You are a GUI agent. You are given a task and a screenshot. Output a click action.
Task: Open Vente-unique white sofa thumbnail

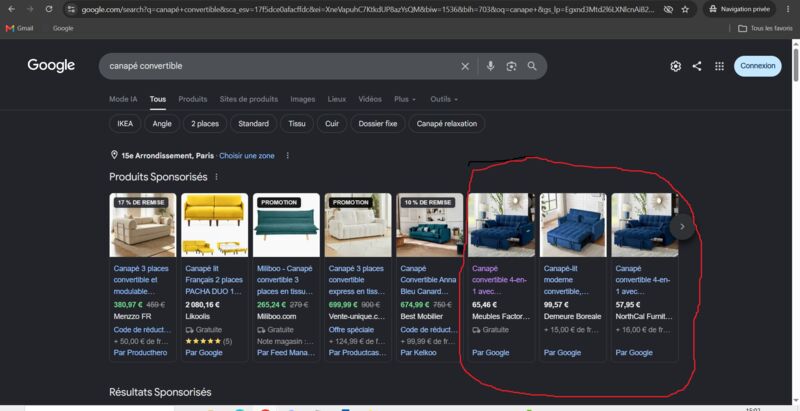tap(358, 225)
